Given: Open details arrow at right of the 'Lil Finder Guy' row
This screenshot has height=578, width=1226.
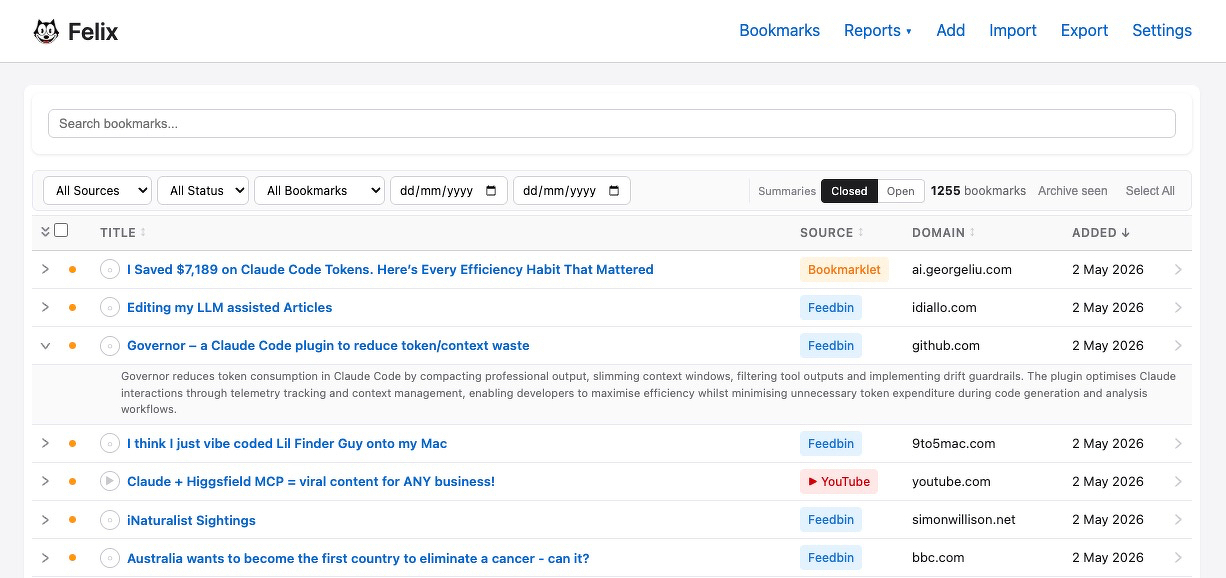Looking at the screenshot, I should (x=1178, y=443).
